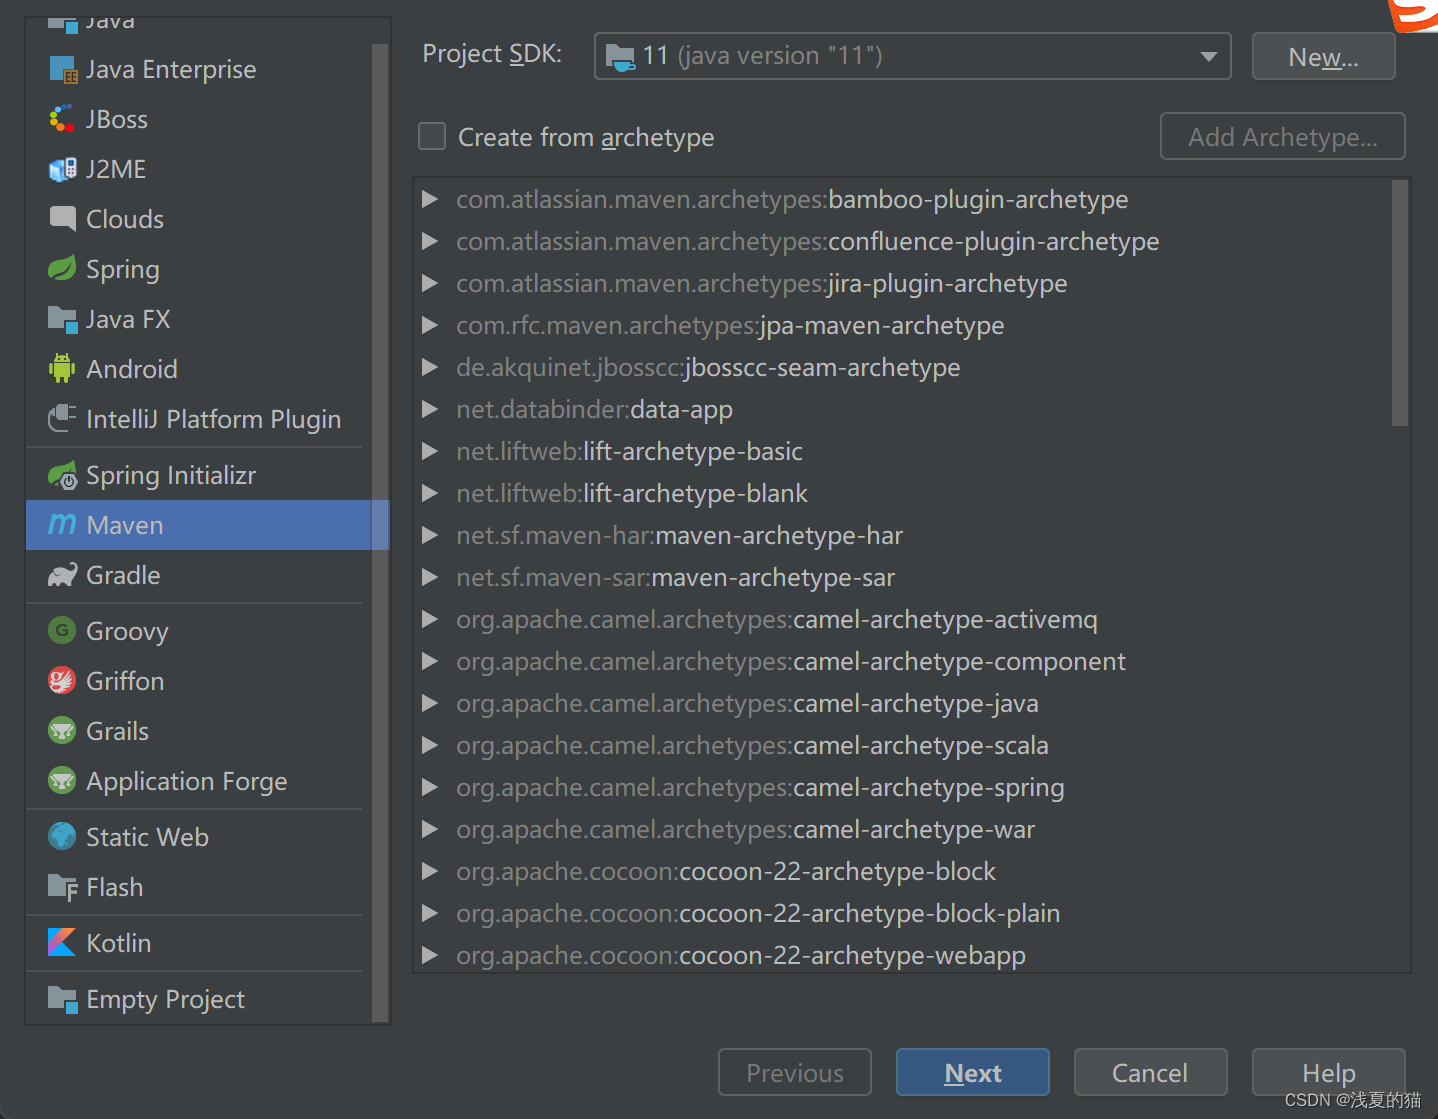Click the New... SDK button
Screen dimensions: 1438x1119
coord(1323,56)
